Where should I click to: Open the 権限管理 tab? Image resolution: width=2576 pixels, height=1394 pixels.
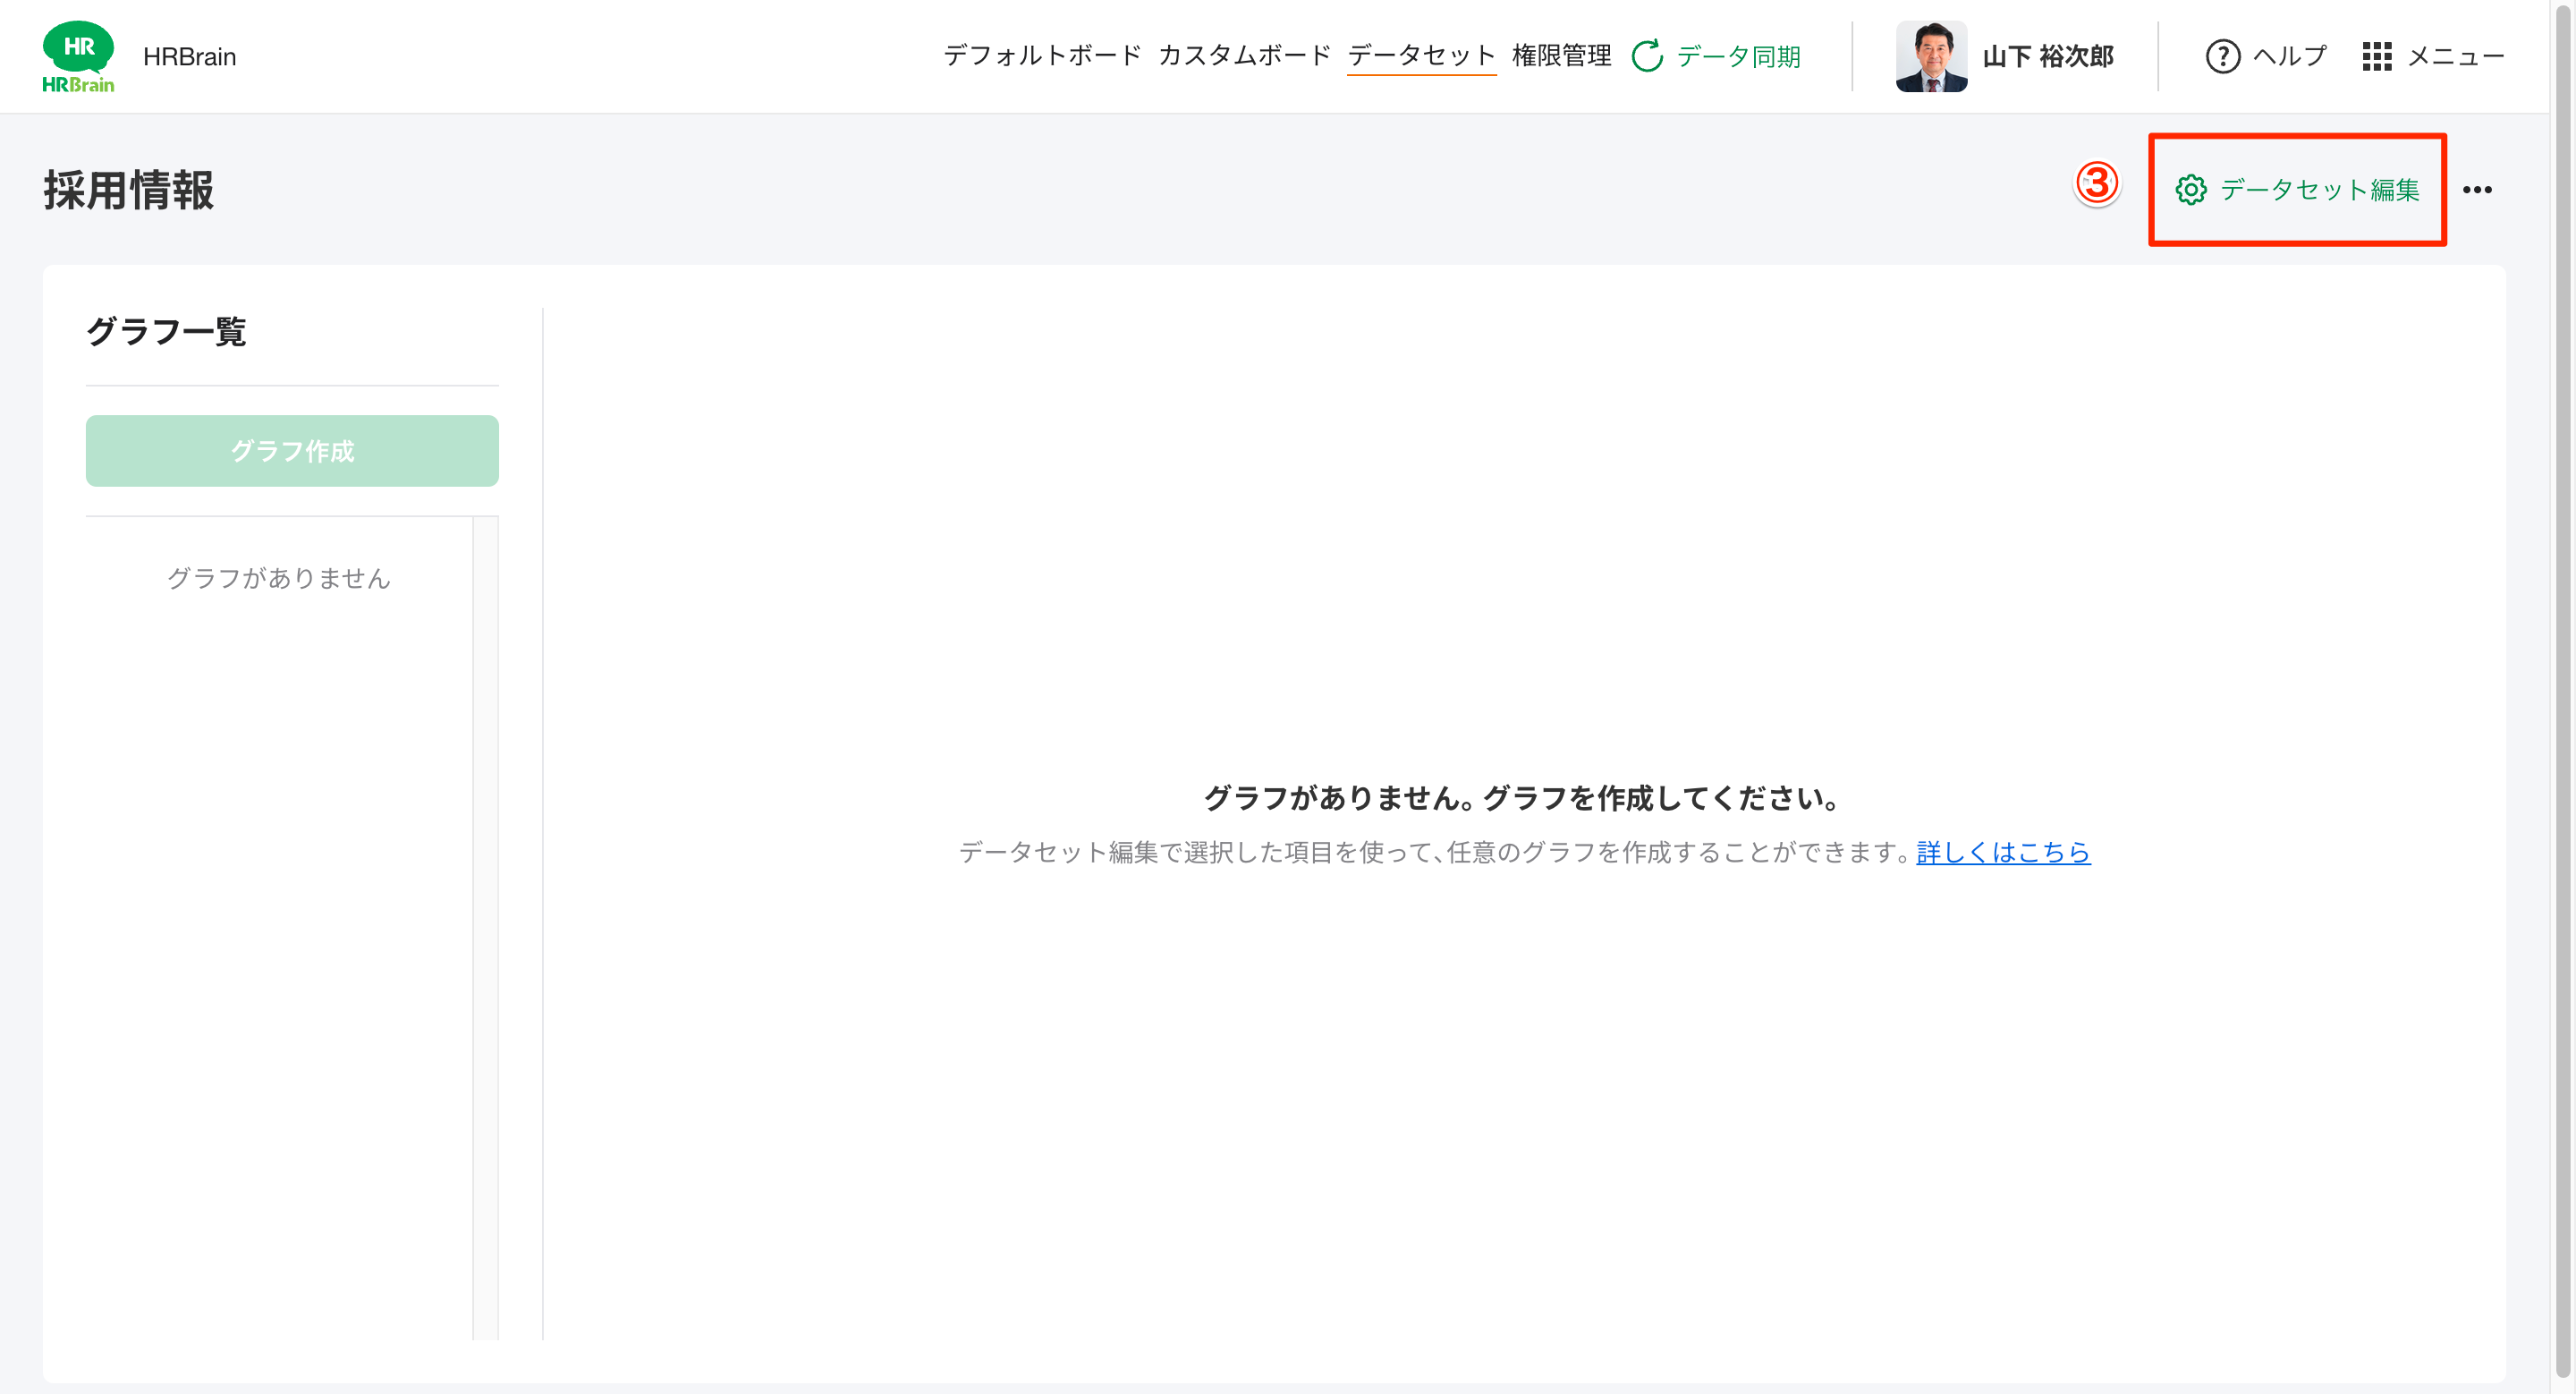pos(1562,56)
